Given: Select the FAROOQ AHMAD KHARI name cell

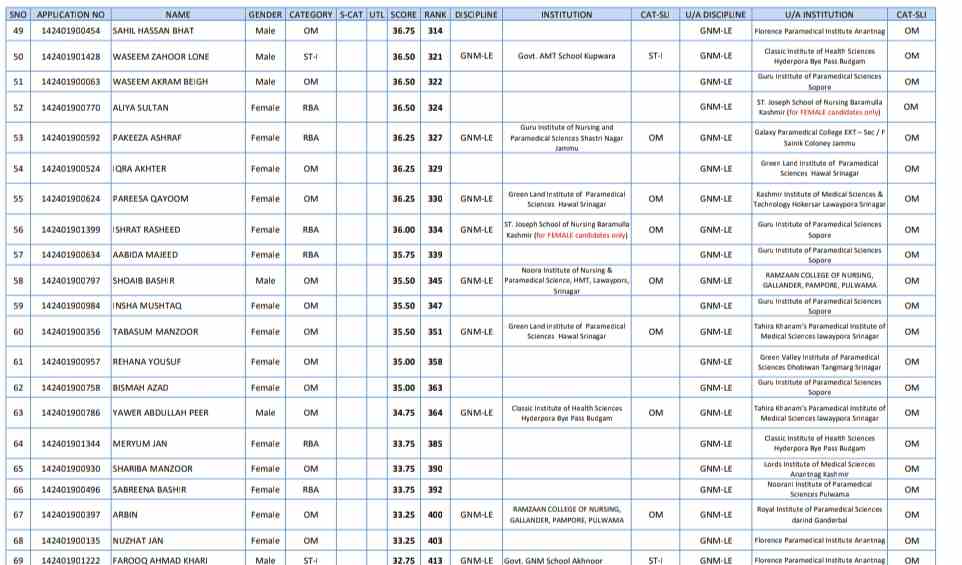Looking at the screenshot, I should click(x=159, y=560).
